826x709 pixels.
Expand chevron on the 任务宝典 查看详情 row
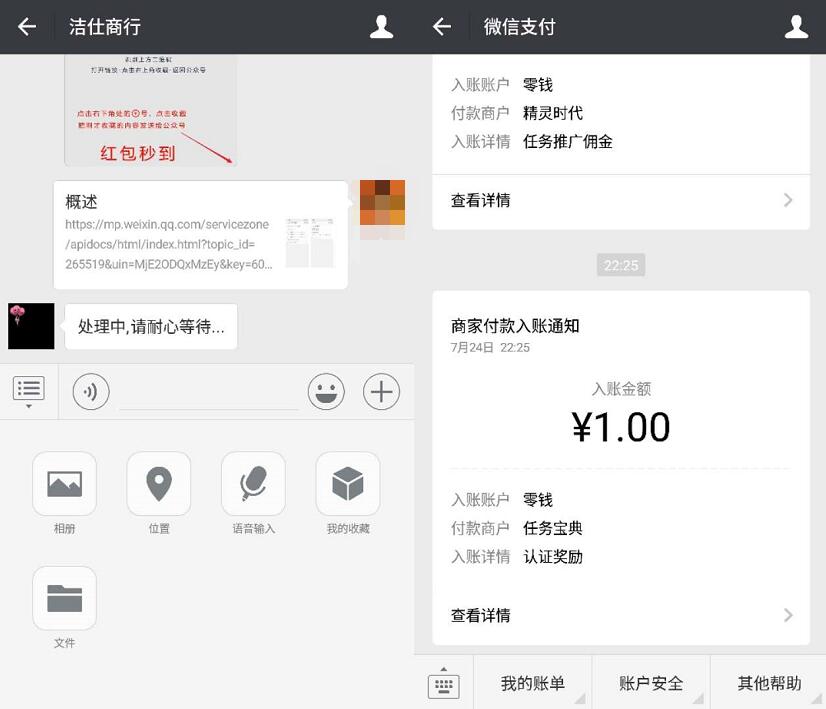click(x=788, y=615)
